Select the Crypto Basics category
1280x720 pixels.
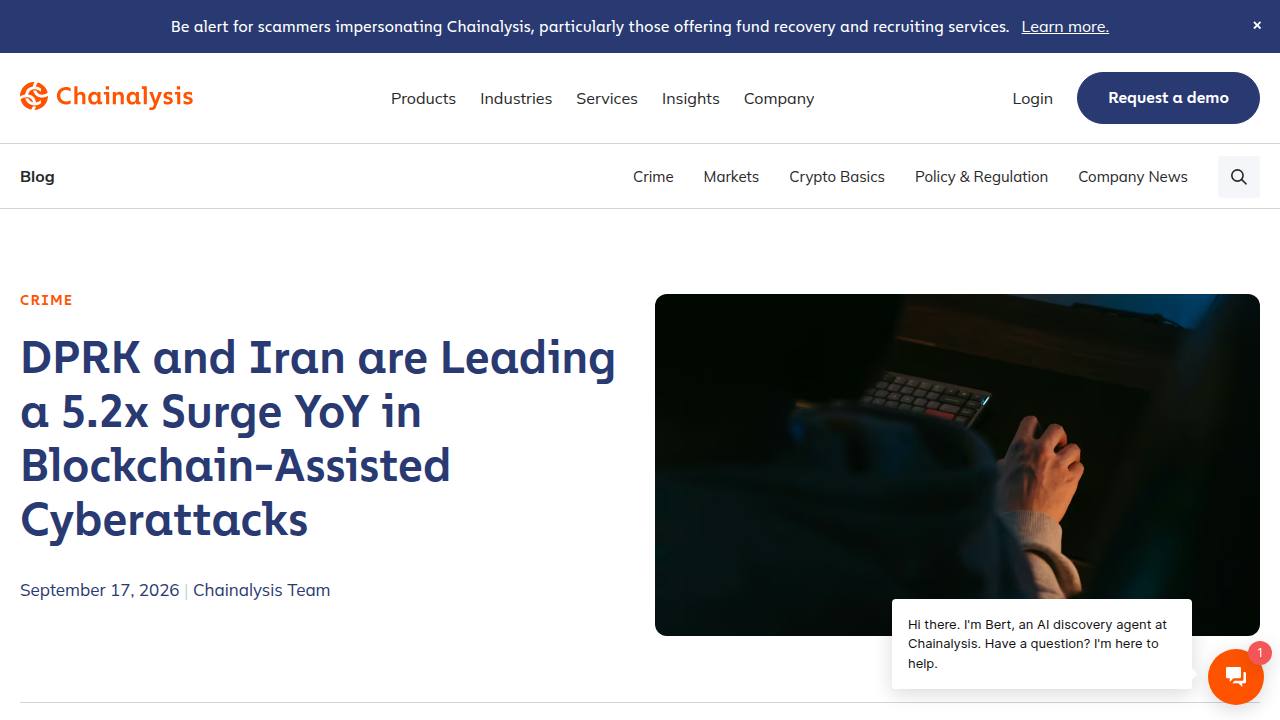[x=837, y=176]
